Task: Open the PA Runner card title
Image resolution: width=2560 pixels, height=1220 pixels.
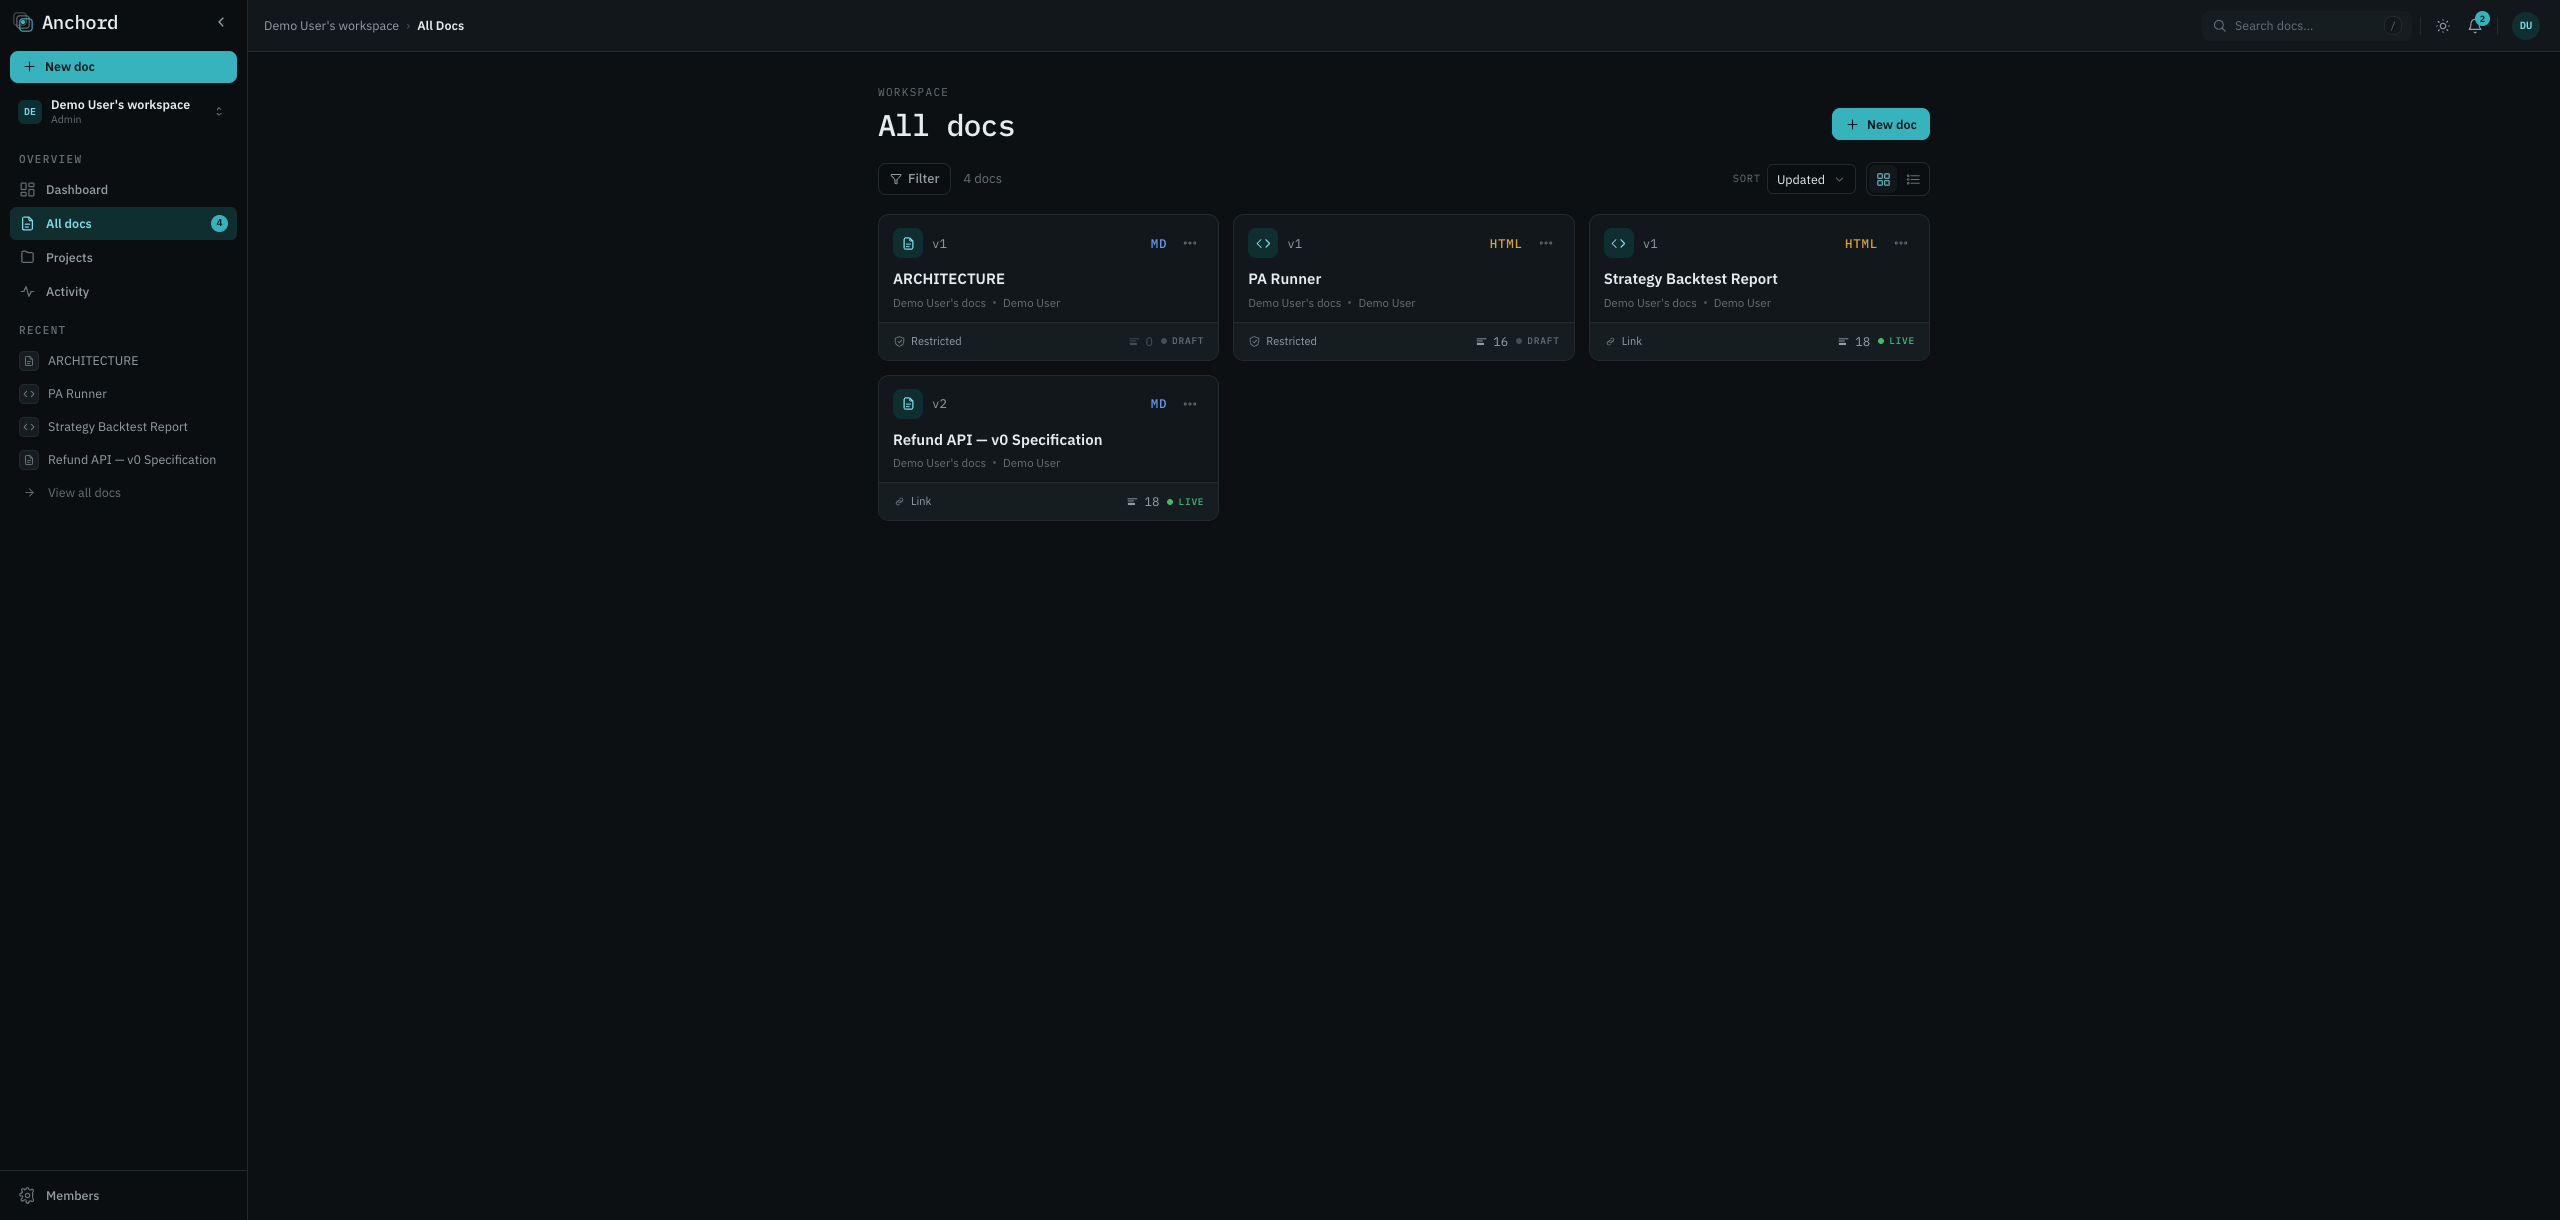Action: [x=1284, y=279]
